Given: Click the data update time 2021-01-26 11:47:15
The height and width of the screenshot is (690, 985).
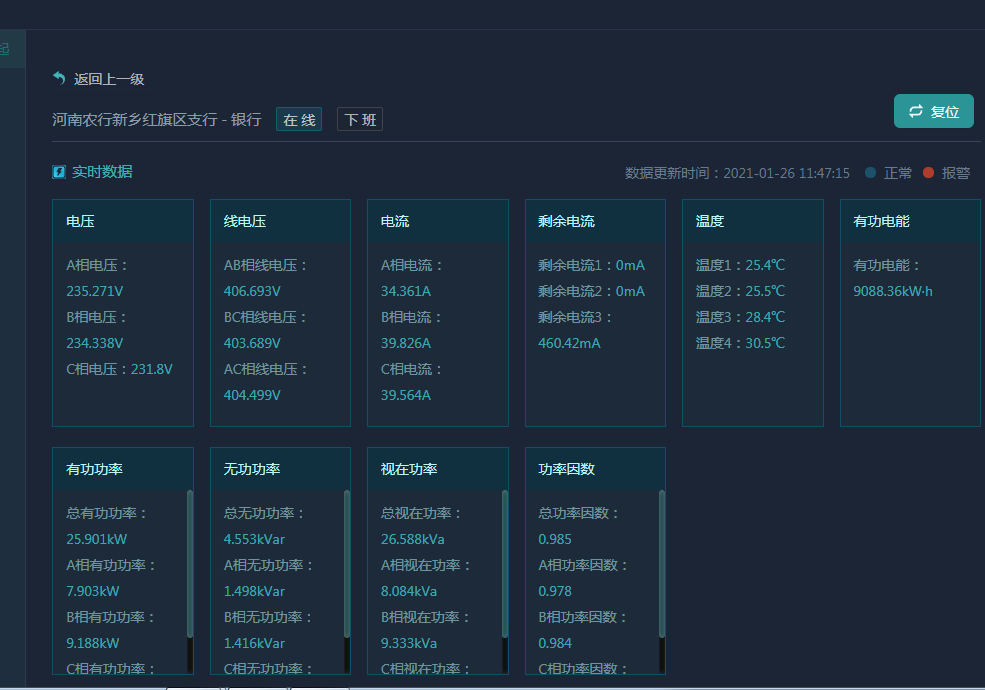Looking at the screenshot, I should 786,173.
